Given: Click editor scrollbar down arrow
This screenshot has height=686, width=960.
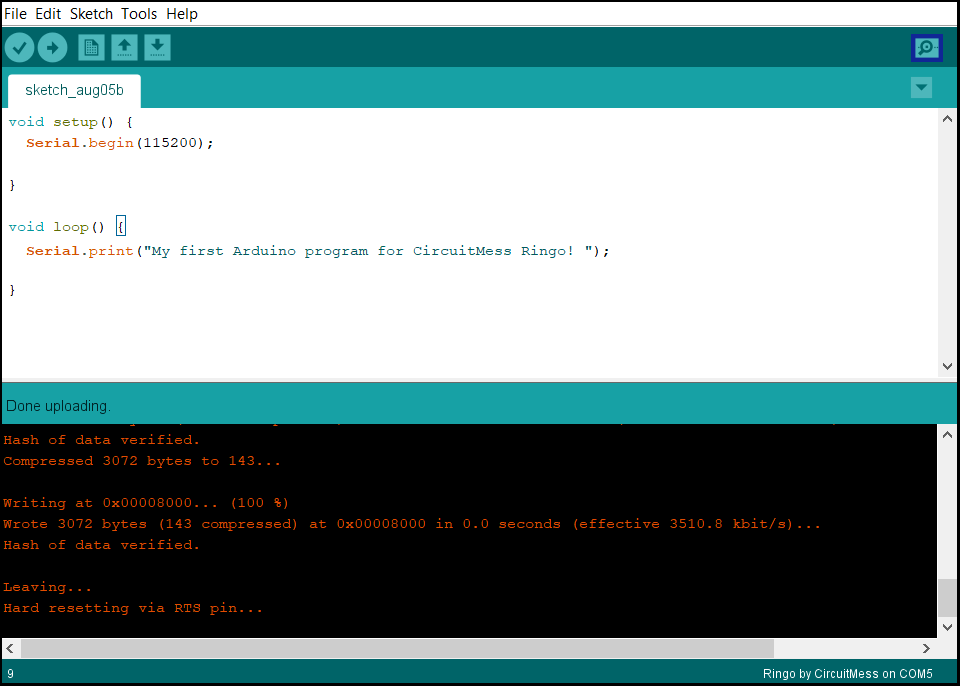Looking at the screenshot, I should pos(947,366).
